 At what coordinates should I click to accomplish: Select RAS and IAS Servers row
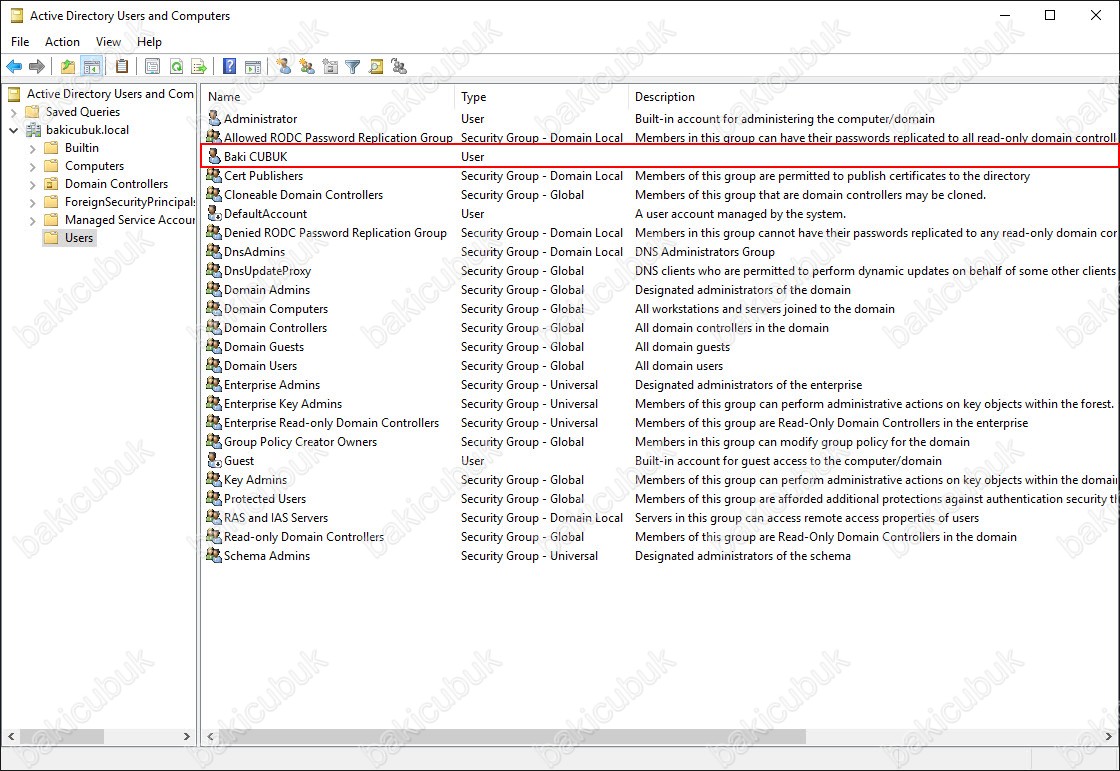(x=660, y=517)
